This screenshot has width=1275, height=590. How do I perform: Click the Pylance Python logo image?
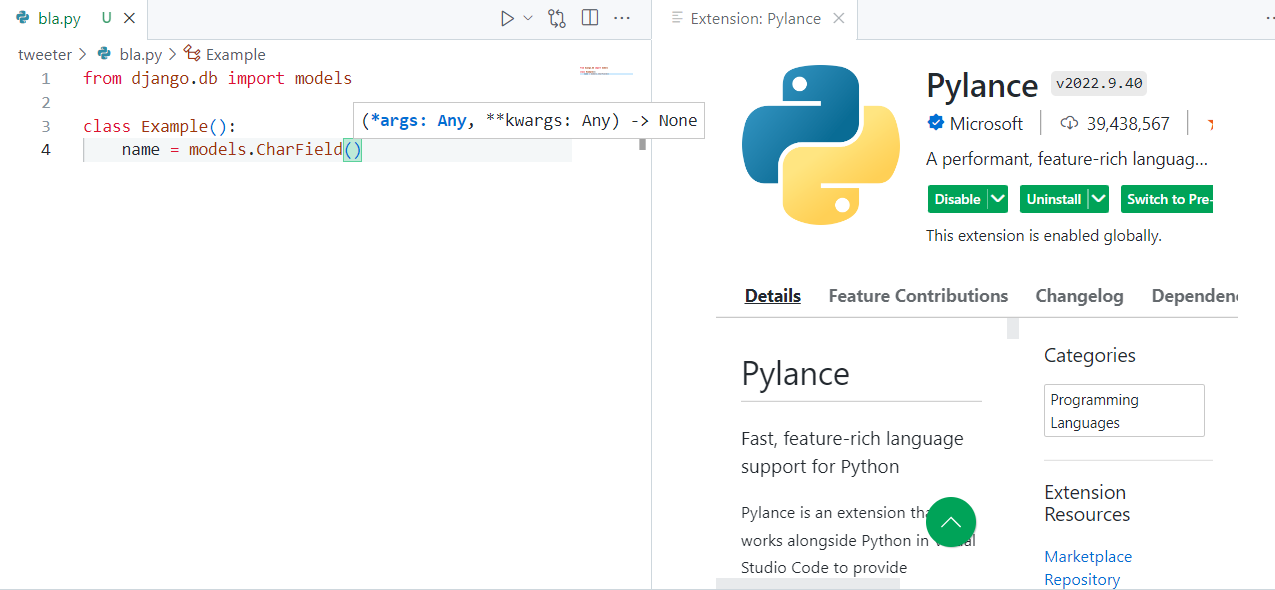820,144
